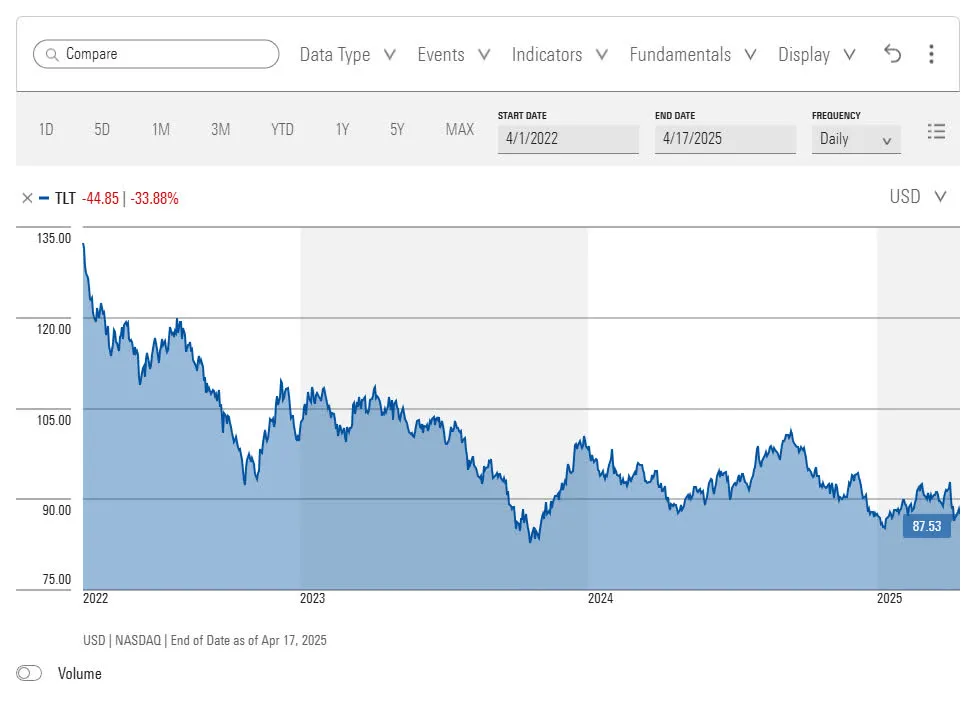Expand the Data Type dropdown
The image size is (976, 706).
point(347,55)
